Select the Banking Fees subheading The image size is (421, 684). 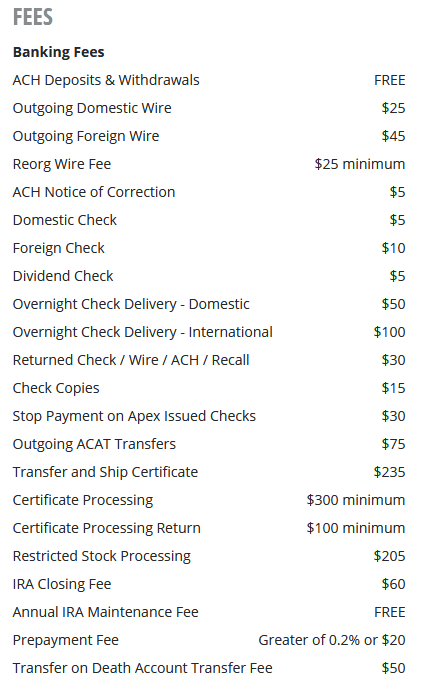[x=58, y=52]
